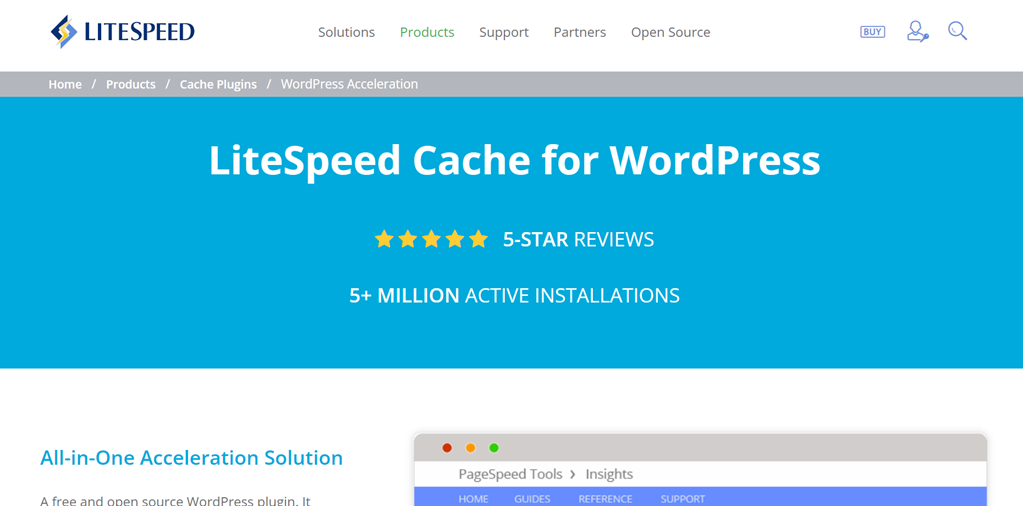
Task: Open the Support menu in the top navigation
Action: (x=504, y=32)
